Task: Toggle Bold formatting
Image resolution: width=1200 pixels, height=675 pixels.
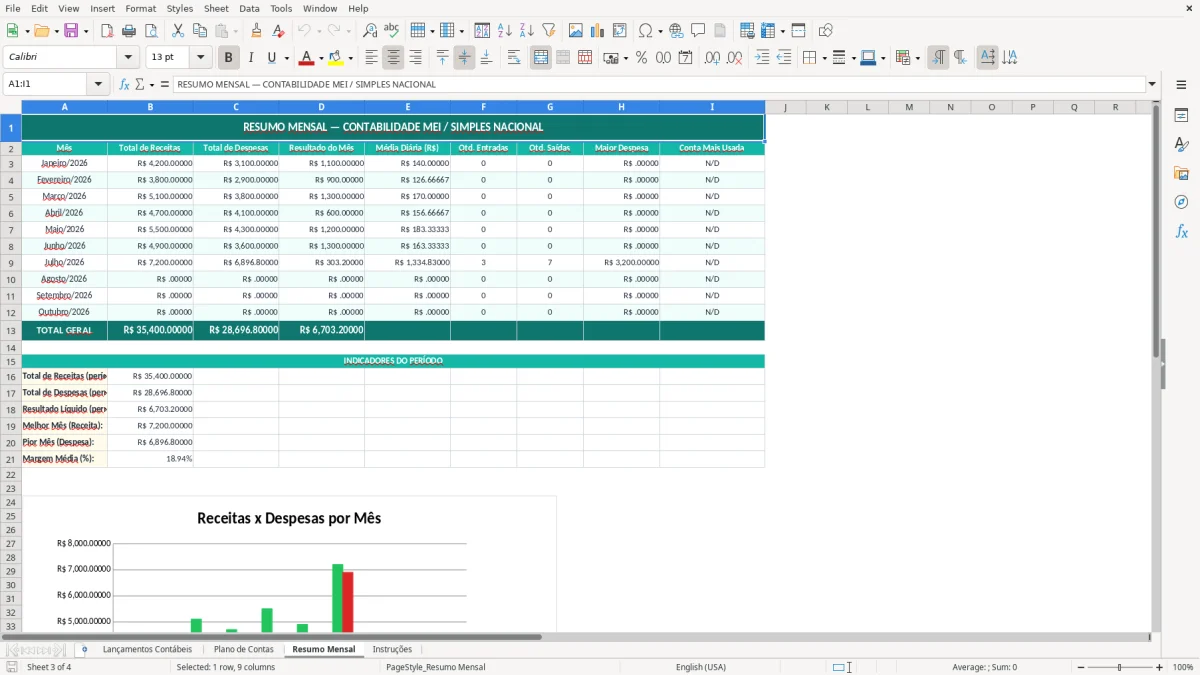Action: click(x=229, y=58)
